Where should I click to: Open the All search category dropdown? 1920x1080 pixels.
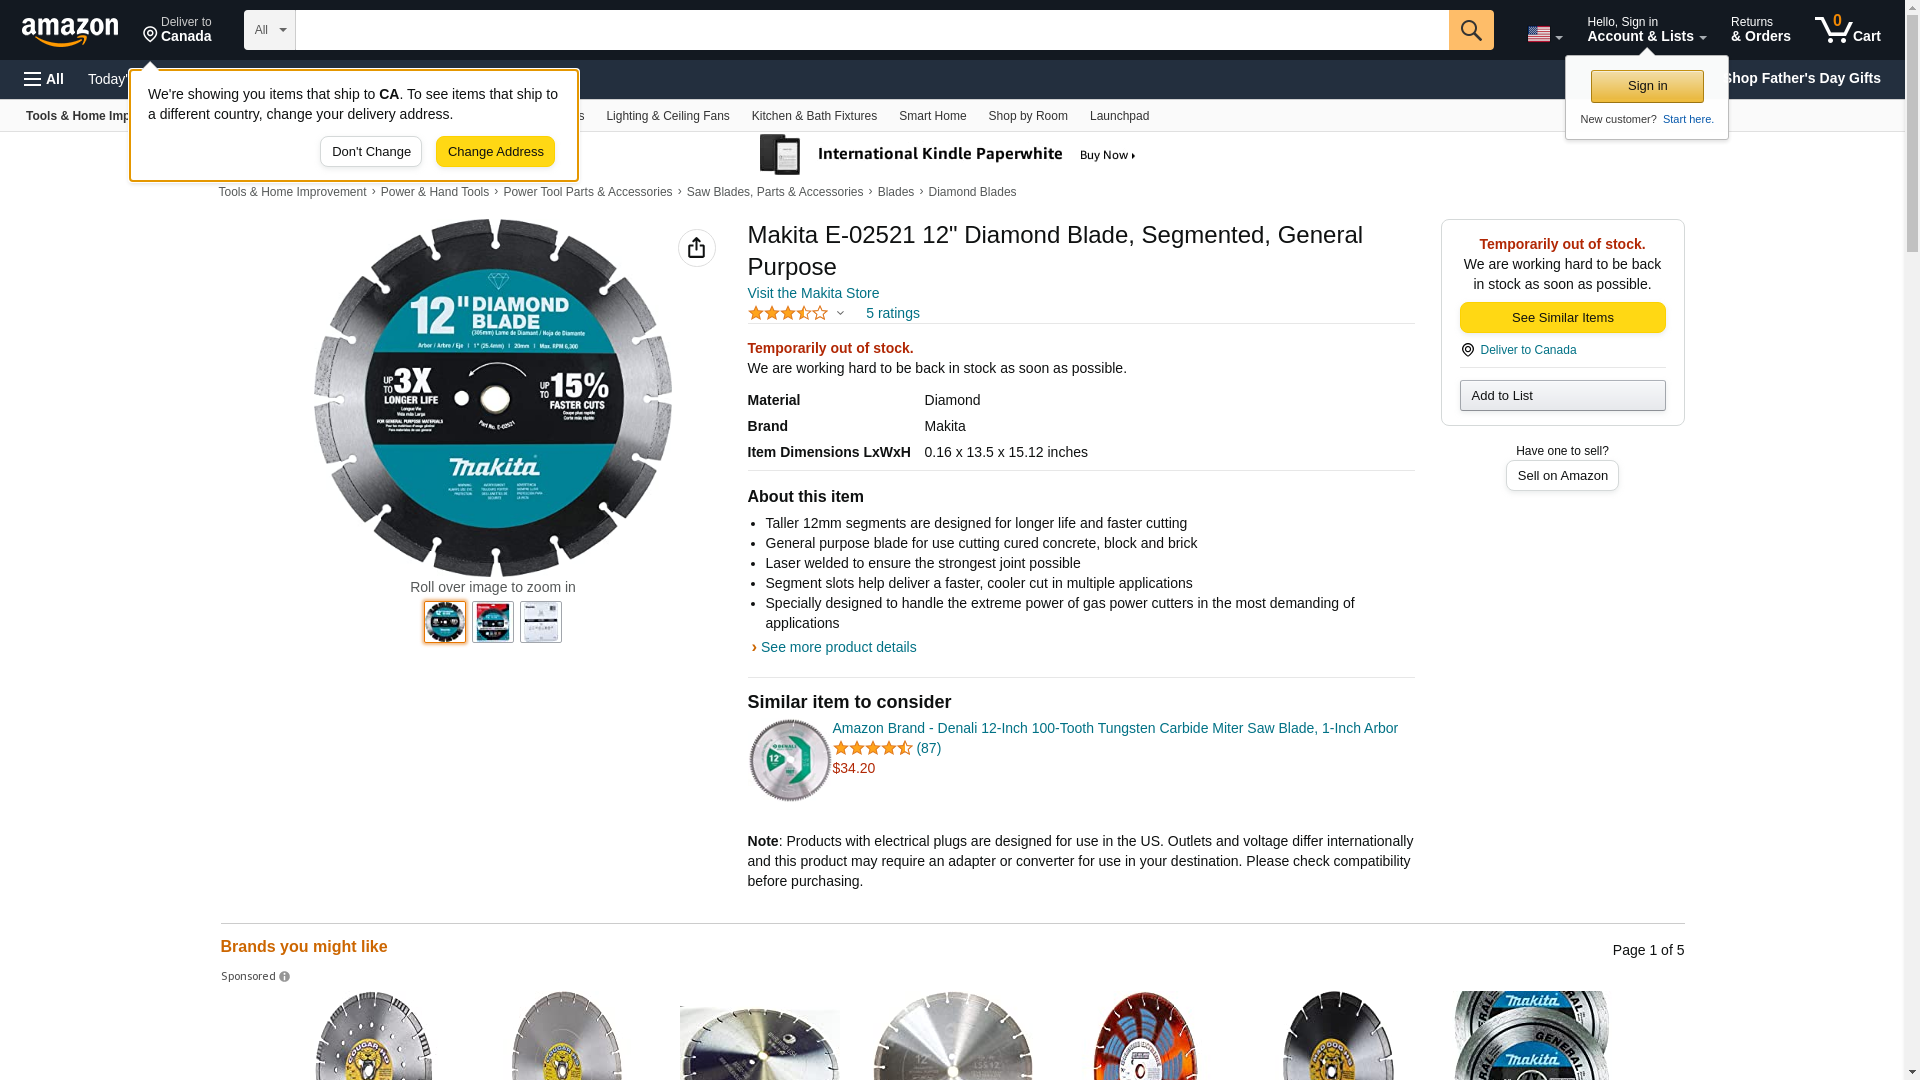pyautogui.click(x=270, y=30)
